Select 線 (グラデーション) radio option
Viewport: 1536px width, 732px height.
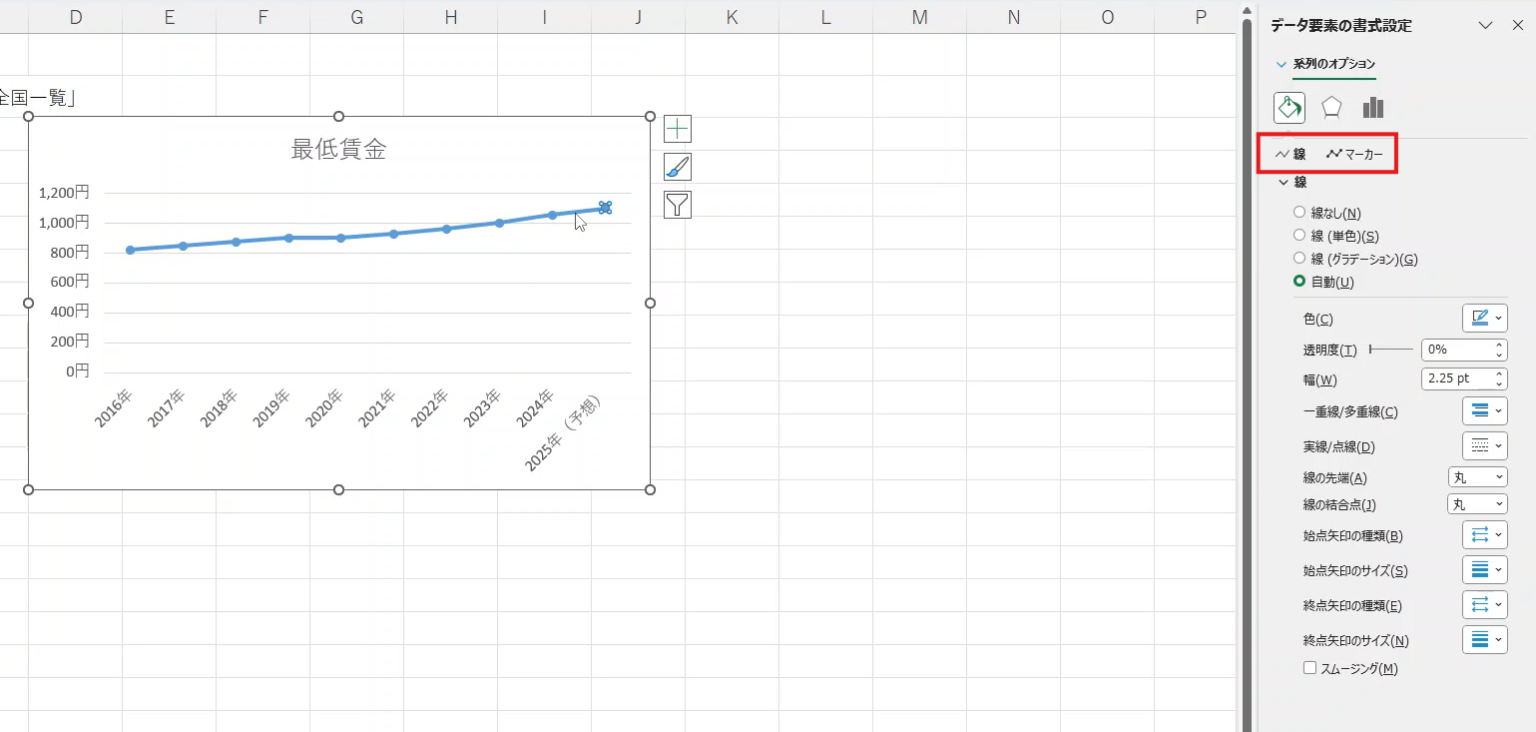pos(1299,259)
